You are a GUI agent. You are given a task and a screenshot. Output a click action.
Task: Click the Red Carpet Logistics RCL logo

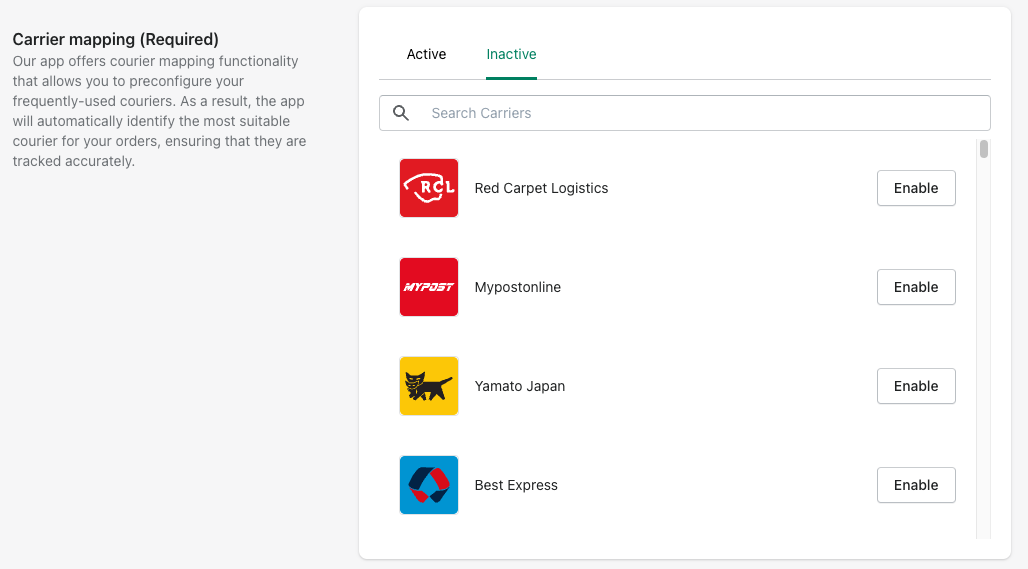coord(429,188)
